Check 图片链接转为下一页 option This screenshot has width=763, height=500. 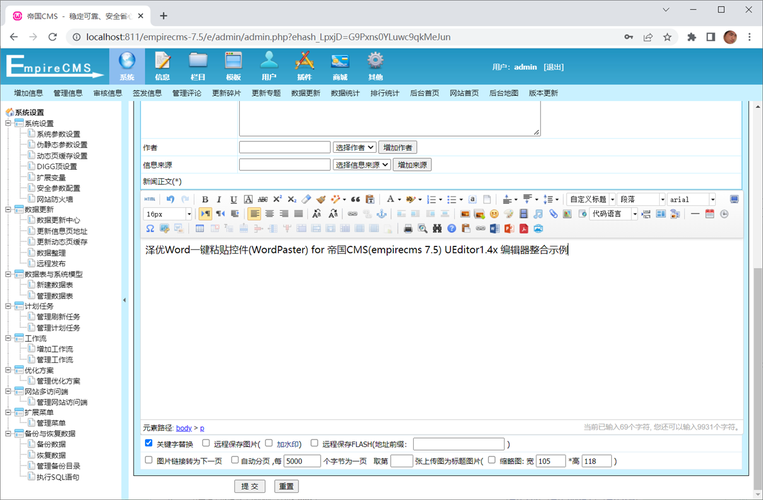coord(149,460)
